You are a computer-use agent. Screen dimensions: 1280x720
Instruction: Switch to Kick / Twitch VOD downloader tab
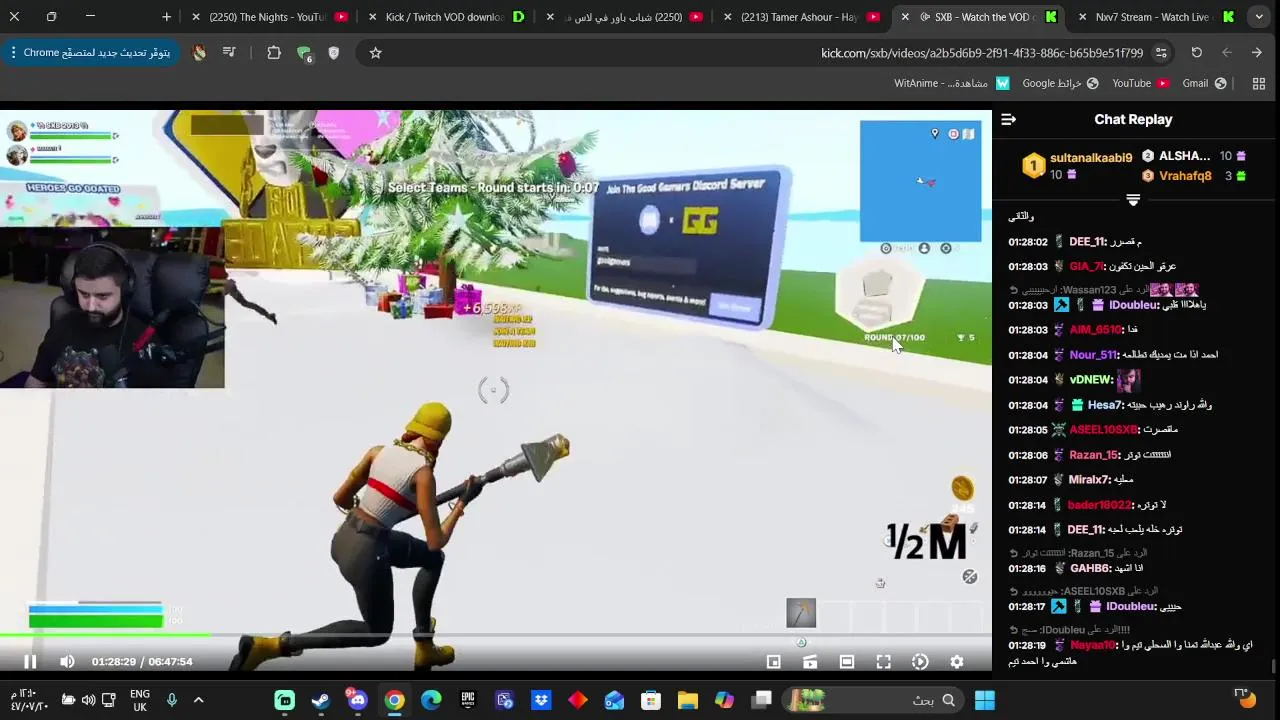(x=445, y=17)
